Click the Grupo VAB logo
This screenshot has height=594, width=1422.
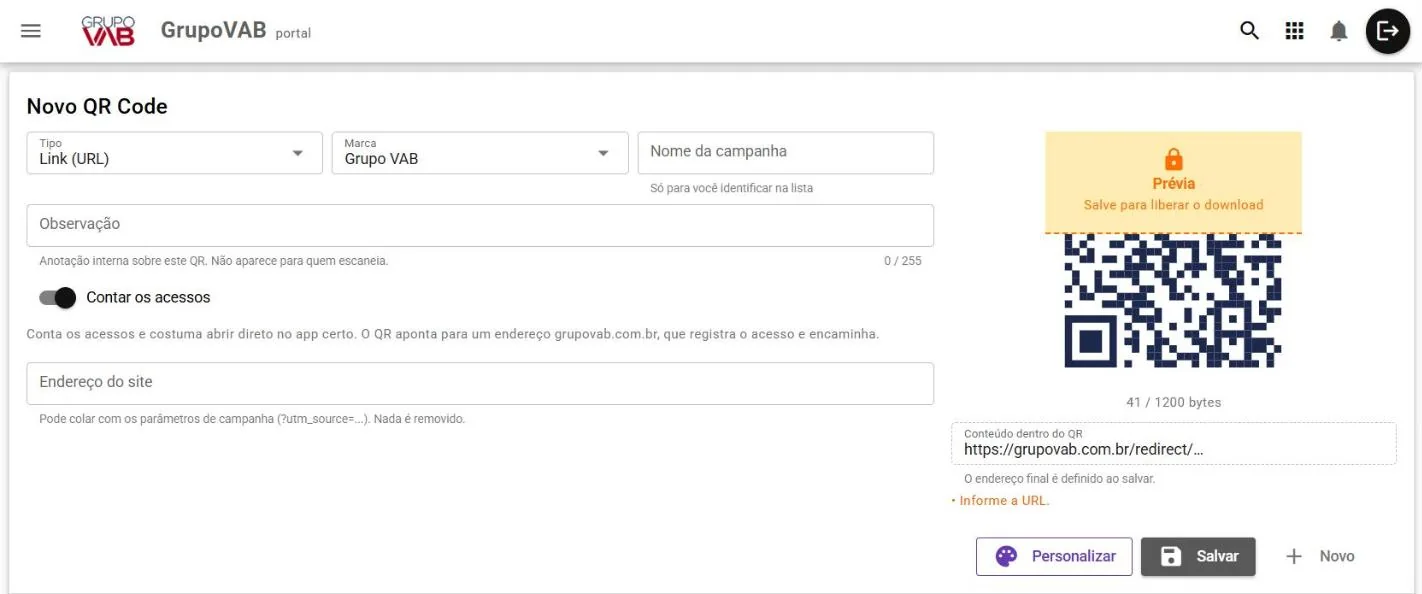point(108,31)
